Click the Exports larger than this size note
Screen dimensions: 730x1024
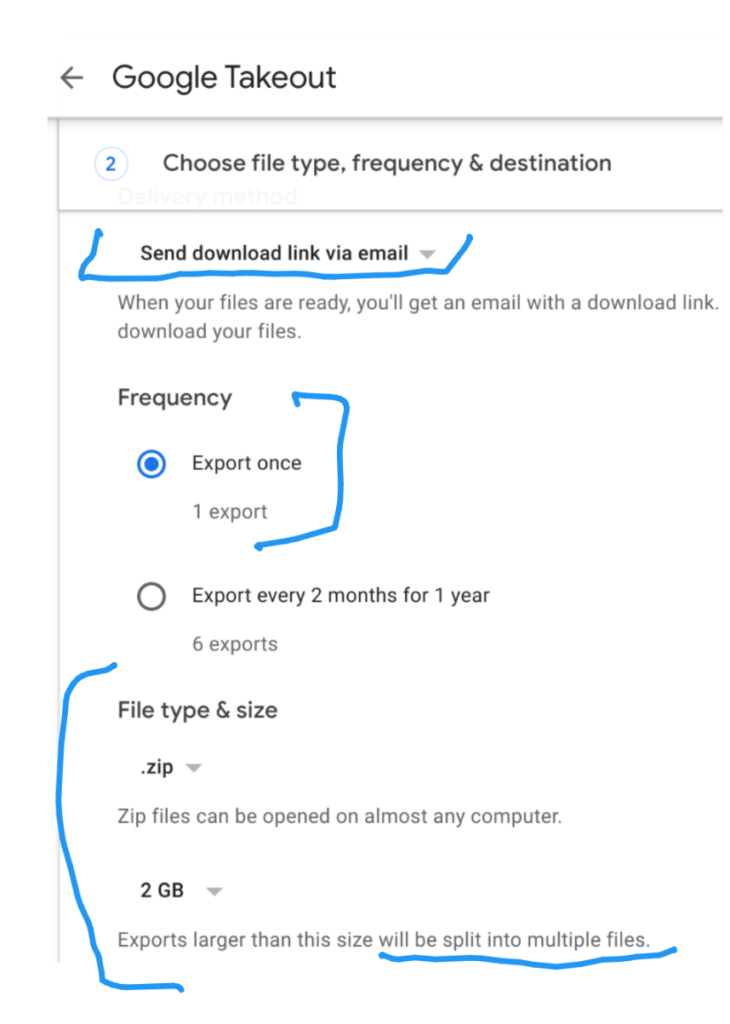pyautogui.click(x=384, y=940)
